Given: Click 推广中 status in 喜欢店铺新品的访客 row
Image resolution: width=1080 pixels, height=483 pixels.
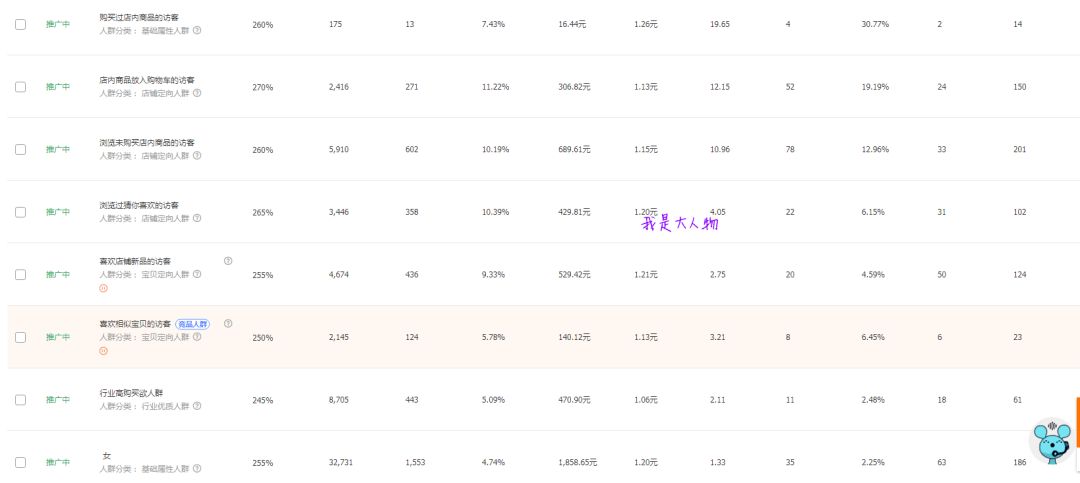Looking at the screenshot, I should coord(58,275).
